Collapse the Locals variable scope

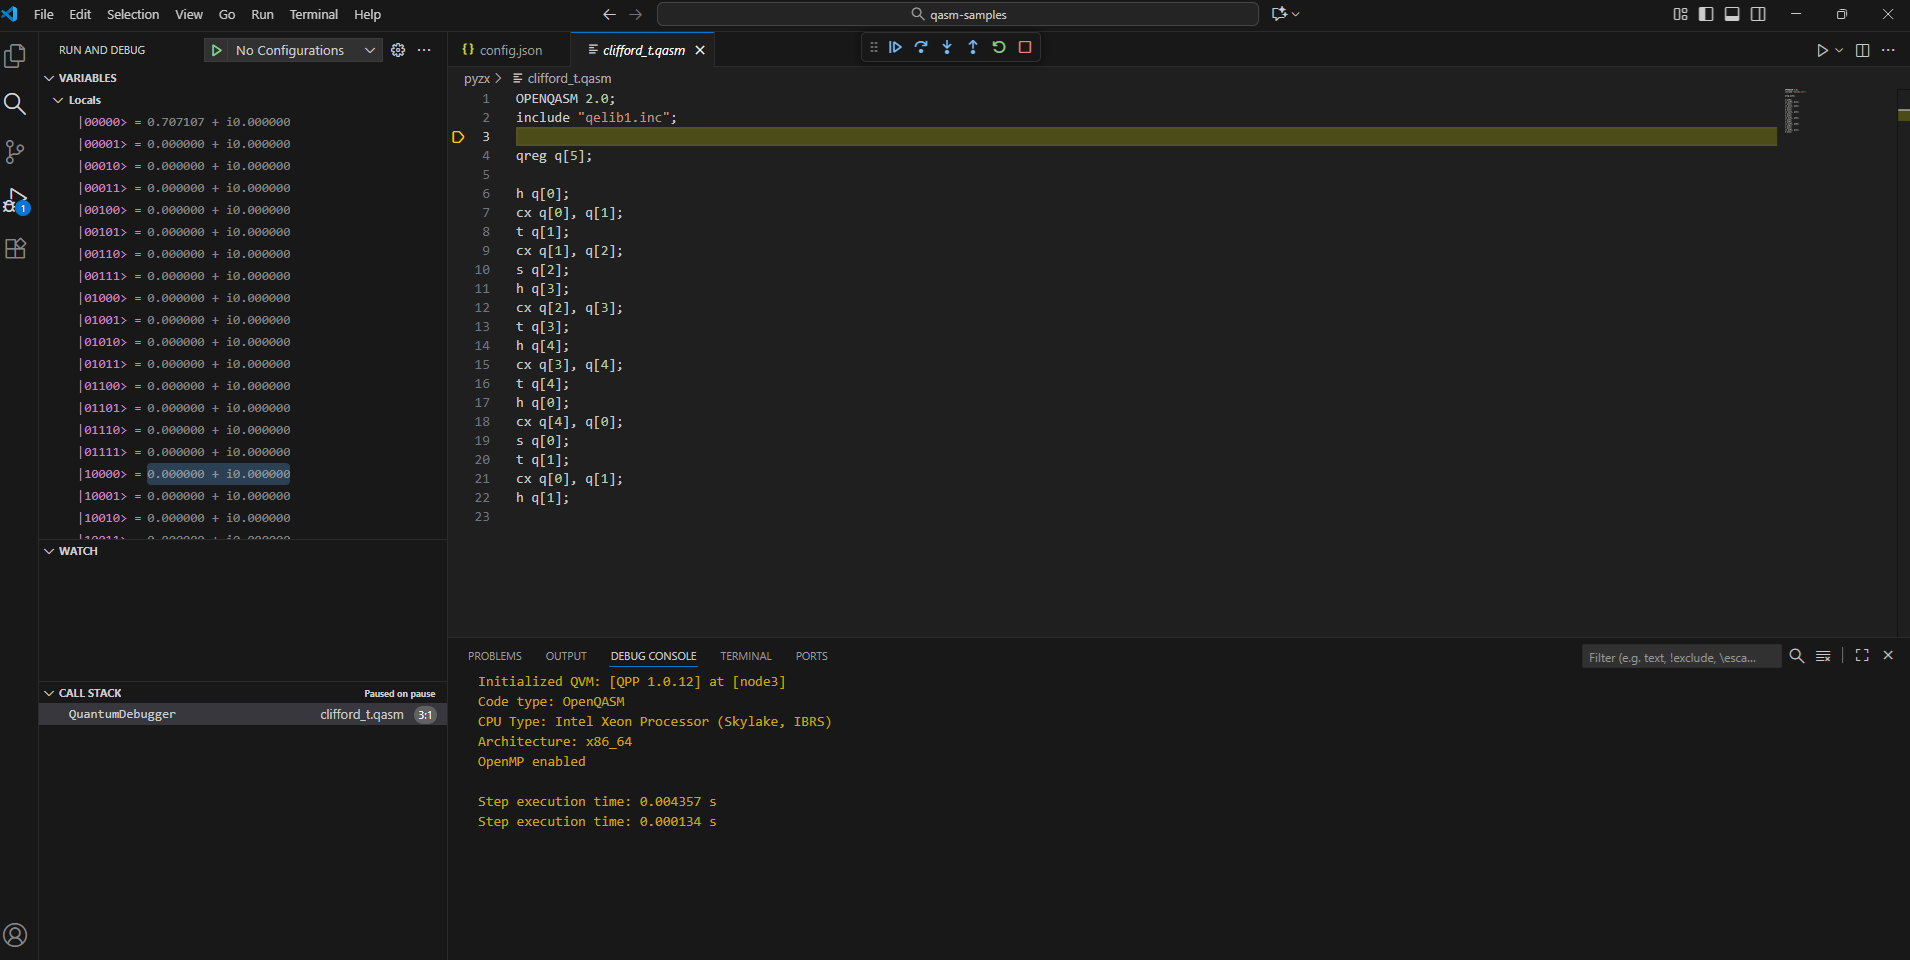[58, 100]
